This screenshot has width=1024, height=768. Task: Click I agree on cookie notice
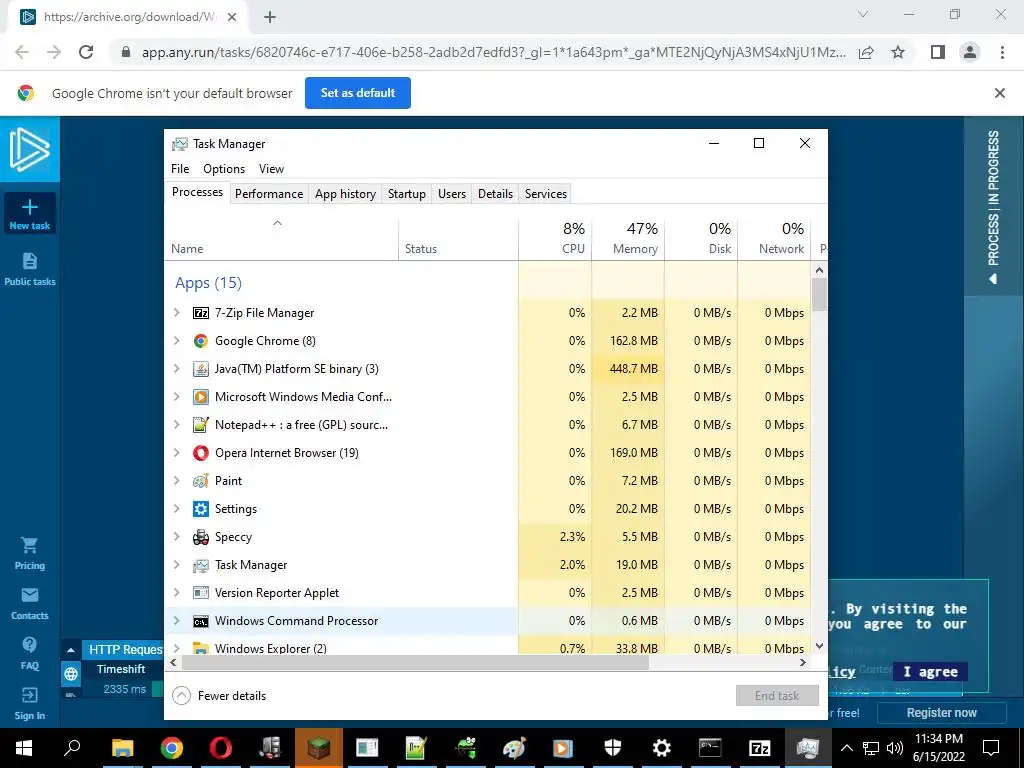pos(930,671)
